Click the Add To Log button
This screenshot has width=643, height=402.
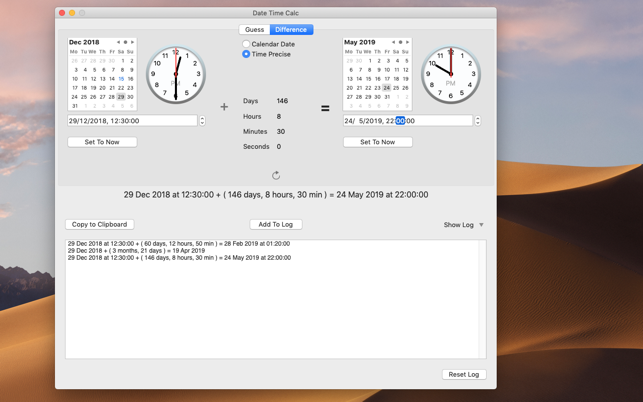(x=276, y=225)
